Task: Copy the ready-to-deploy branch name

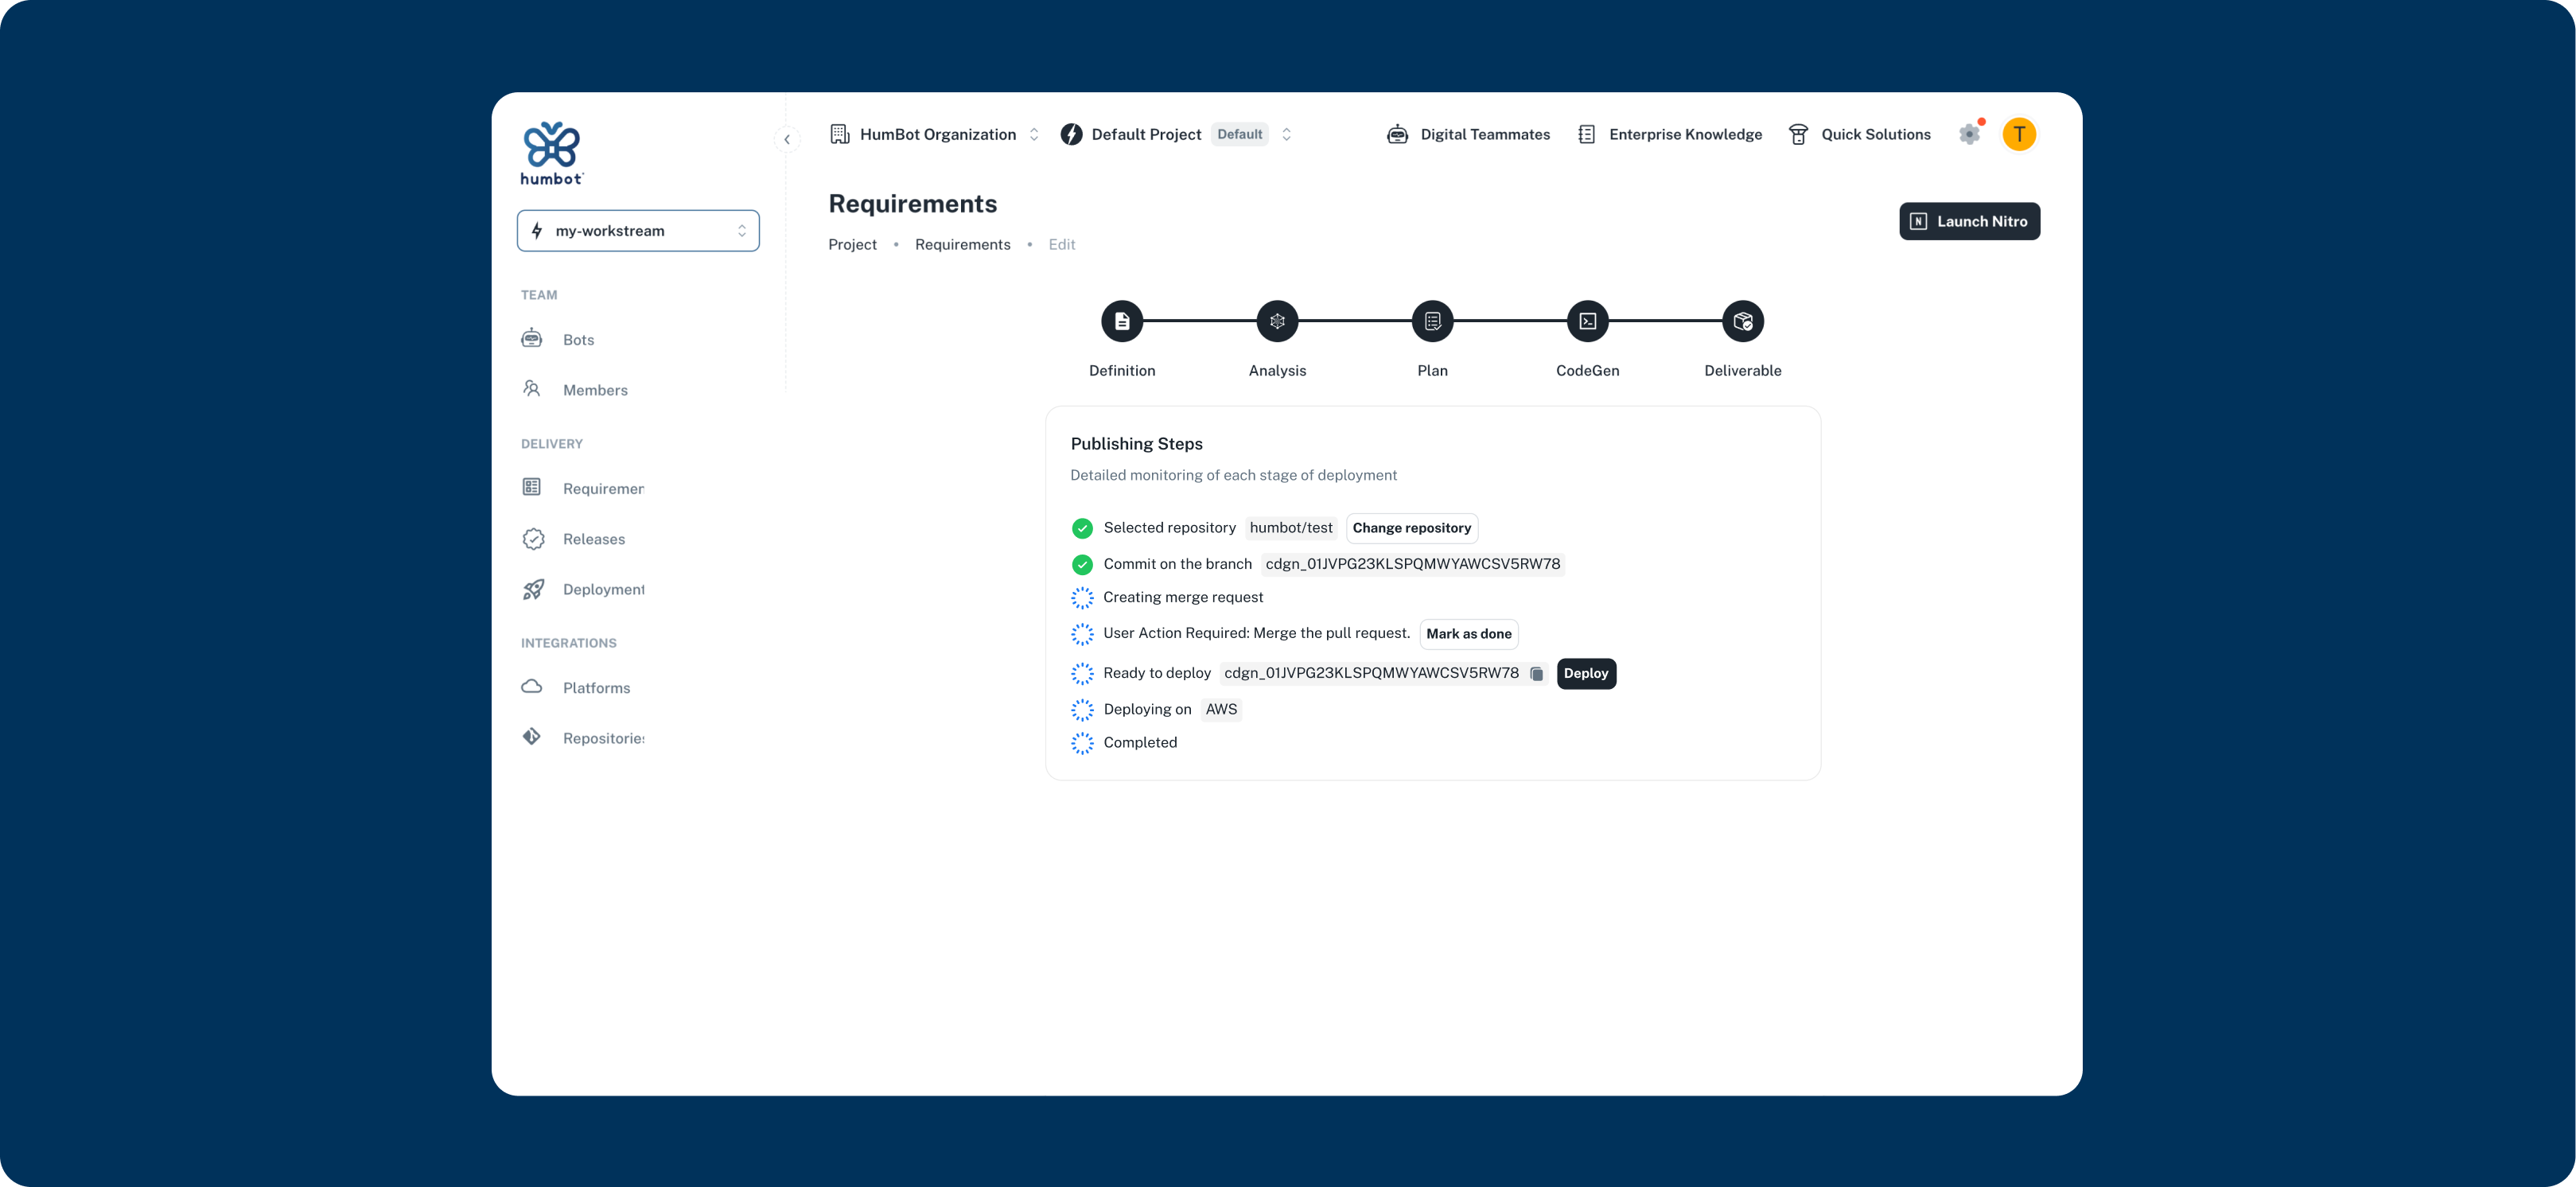Action: (1537, 674)
